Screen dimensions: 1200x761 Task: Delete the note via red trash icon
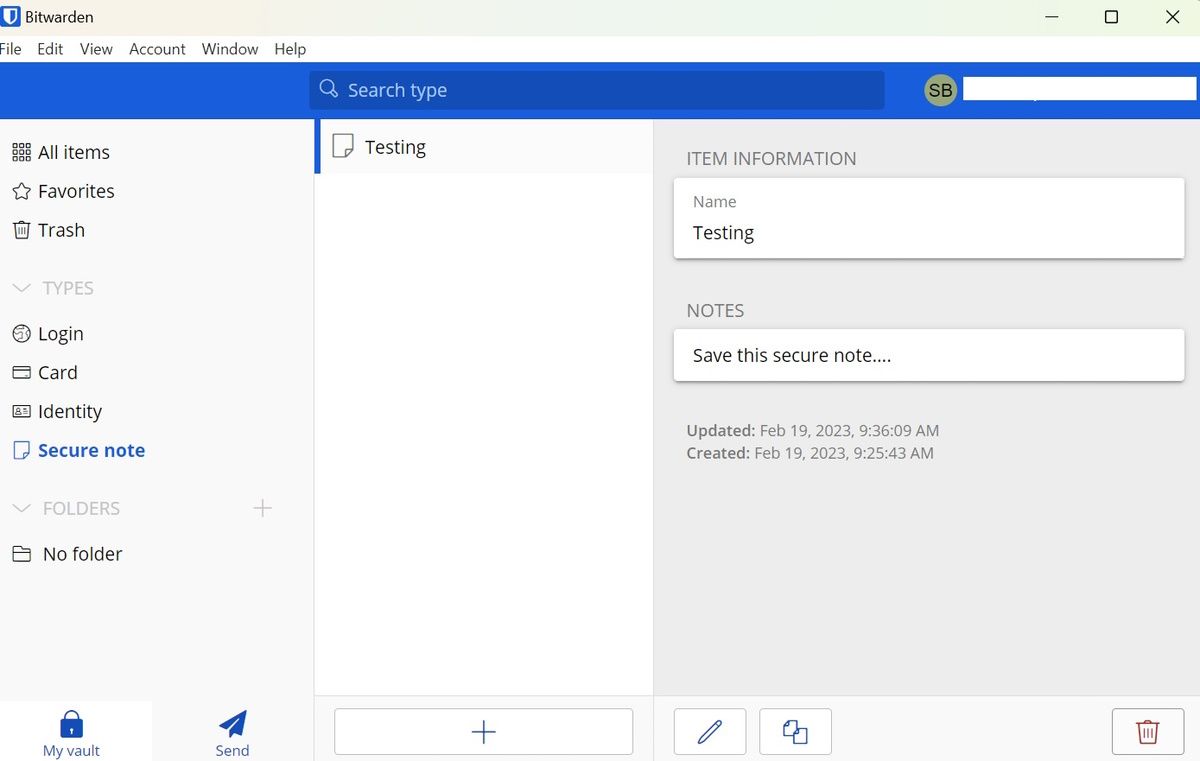click(1148, 732)
